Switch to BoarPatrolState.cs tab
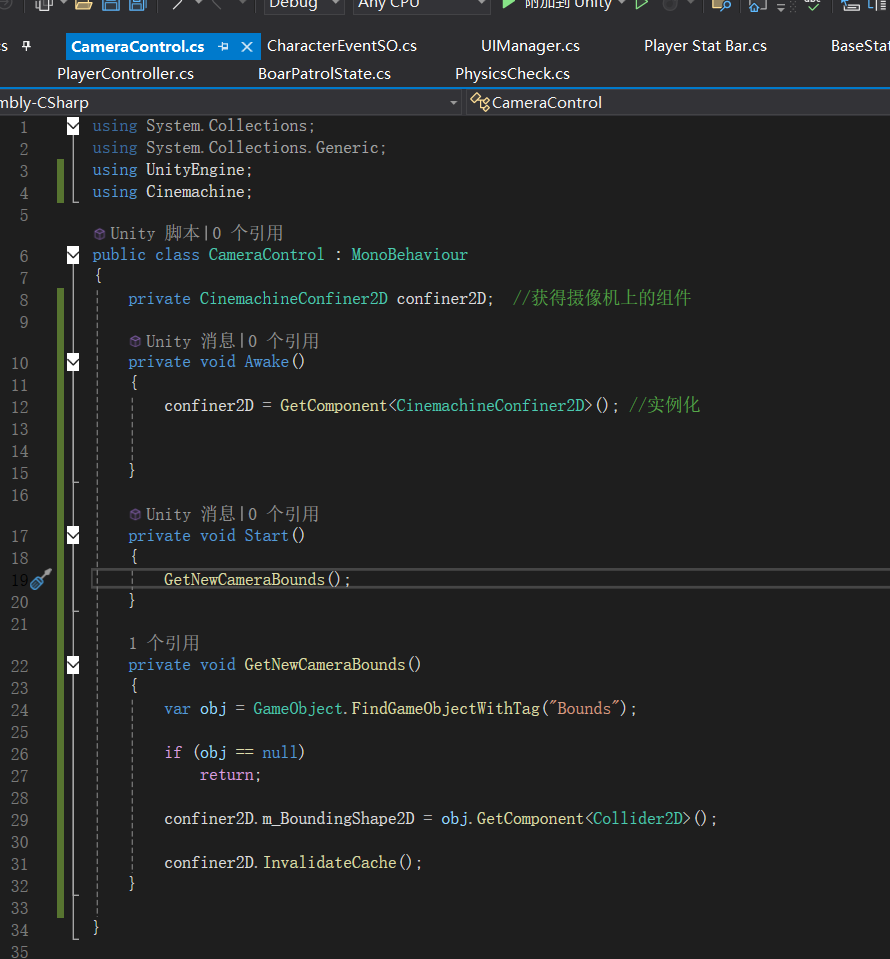 pyautogui.click(x=324, y=74)
